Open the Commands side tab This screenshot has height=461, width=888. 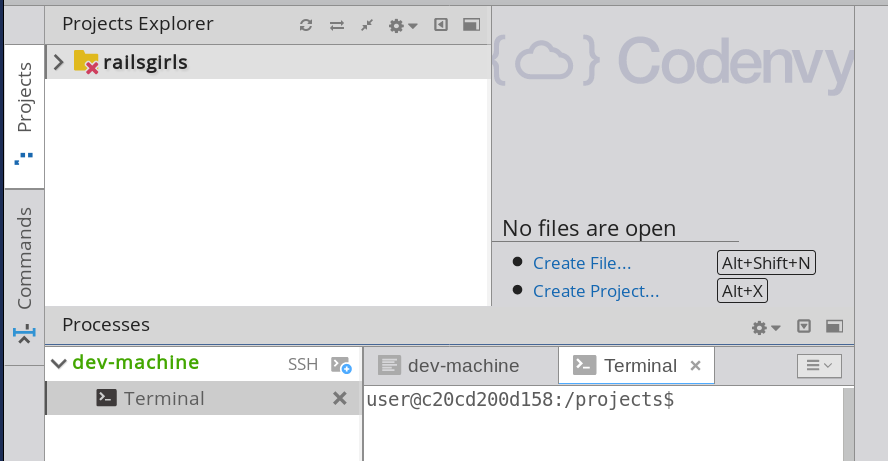tap(24, 276)
